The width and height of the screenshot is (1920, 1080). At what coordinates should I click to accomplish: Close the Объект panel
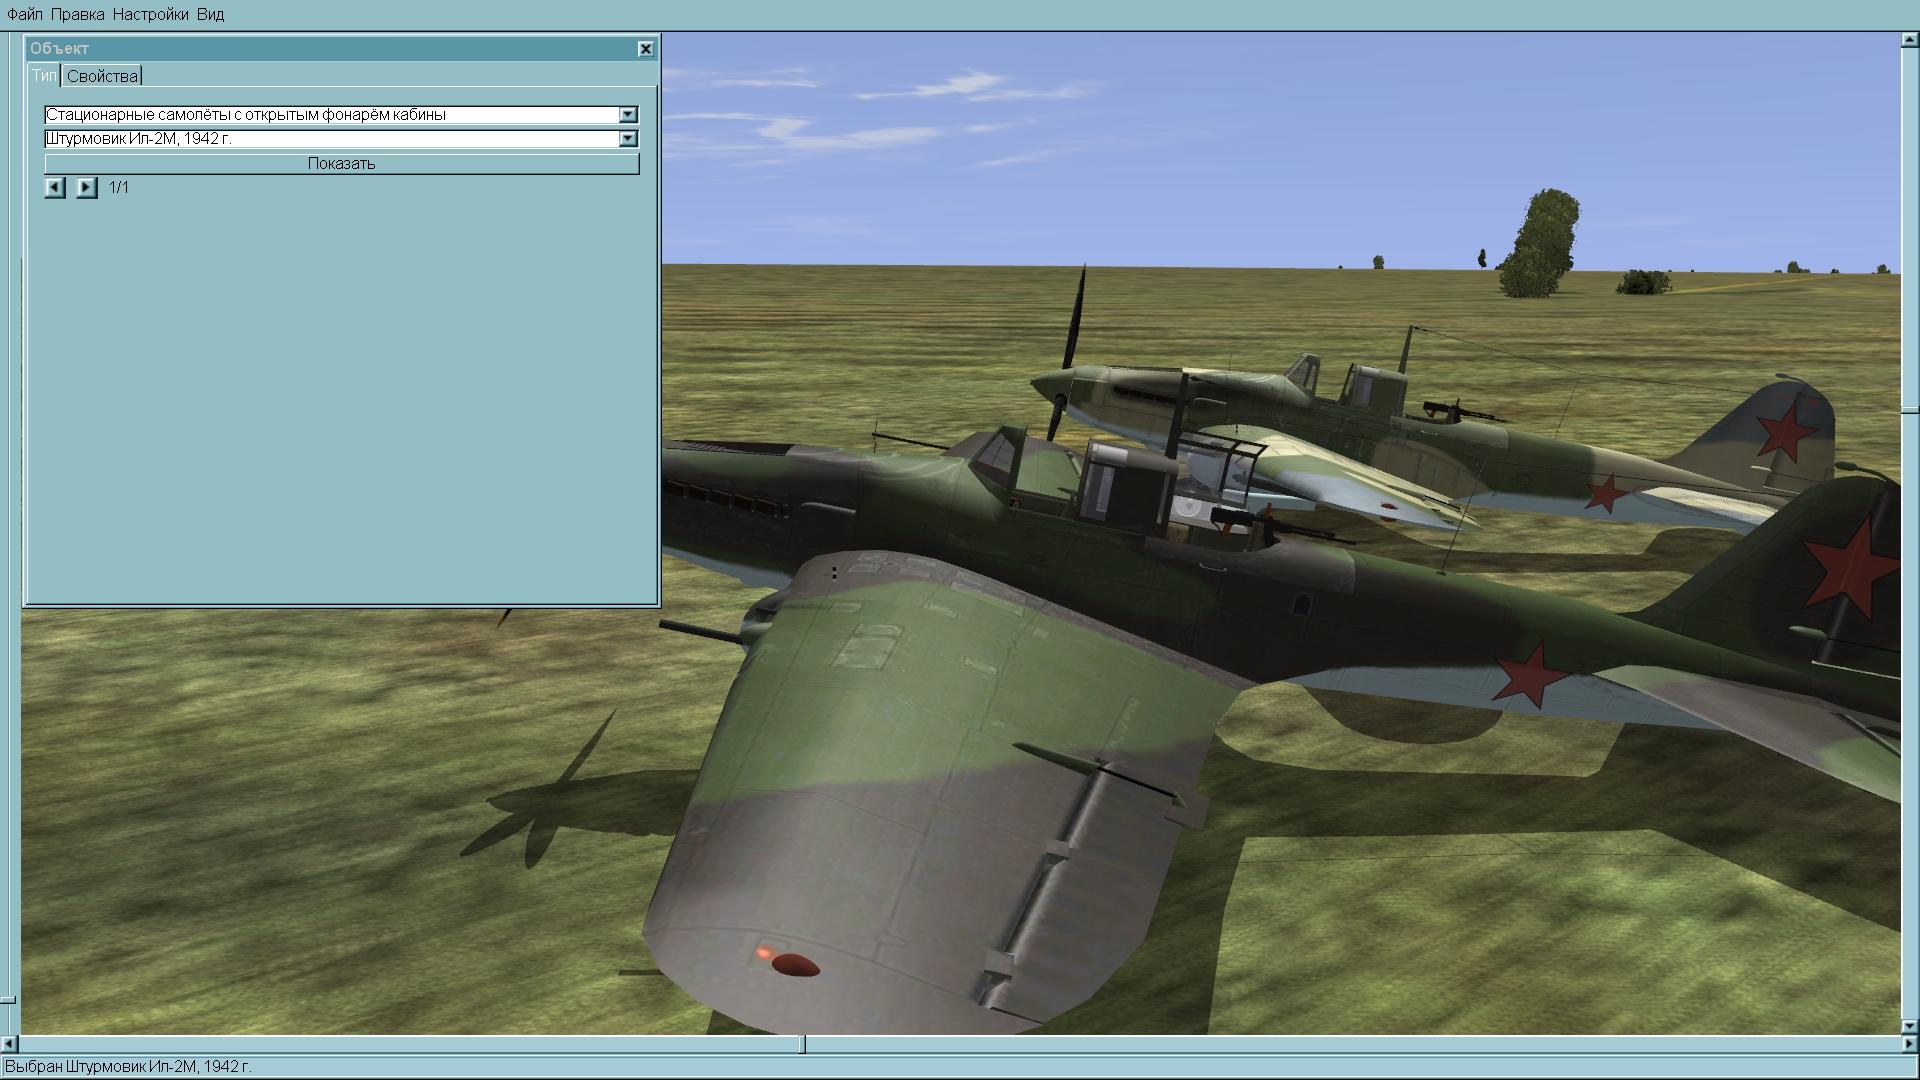[x=646, y=48]
